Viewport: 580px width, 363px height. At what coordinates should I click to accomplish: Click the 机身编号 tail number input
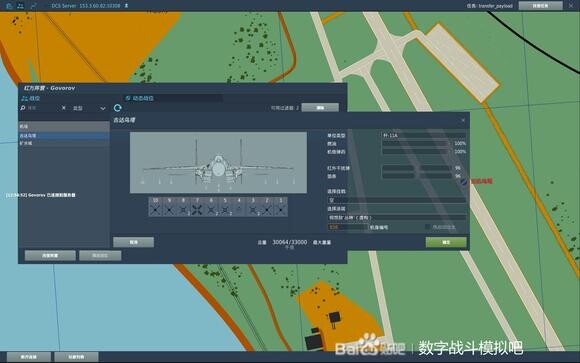point(347,227)
